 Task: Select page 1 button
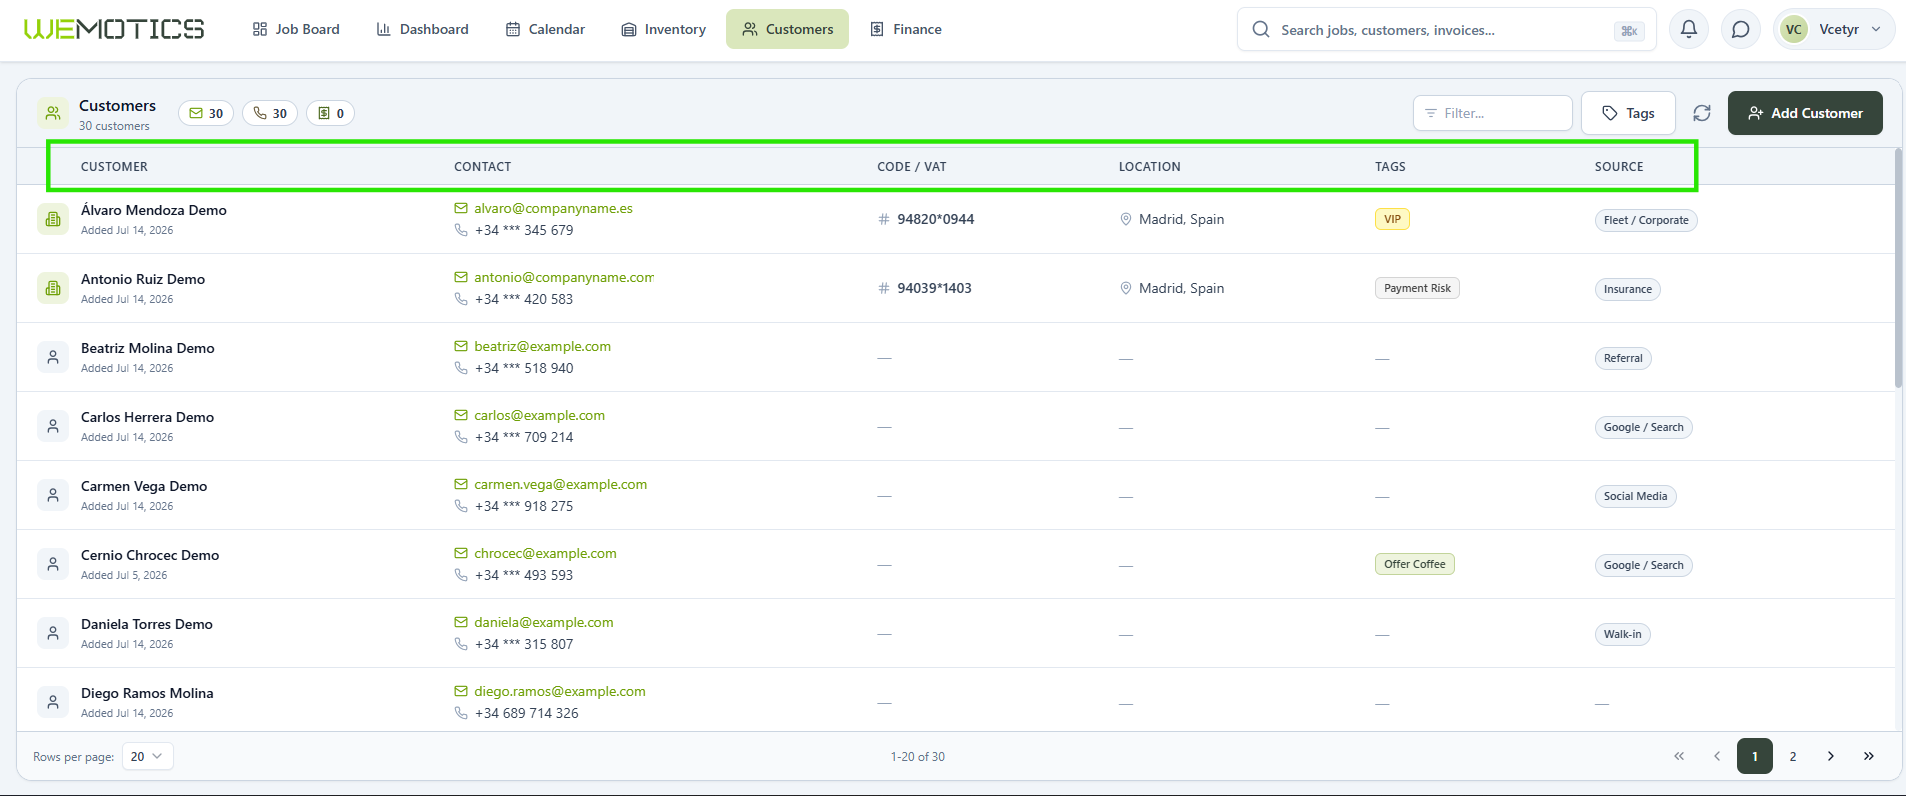coord(1755,756)
